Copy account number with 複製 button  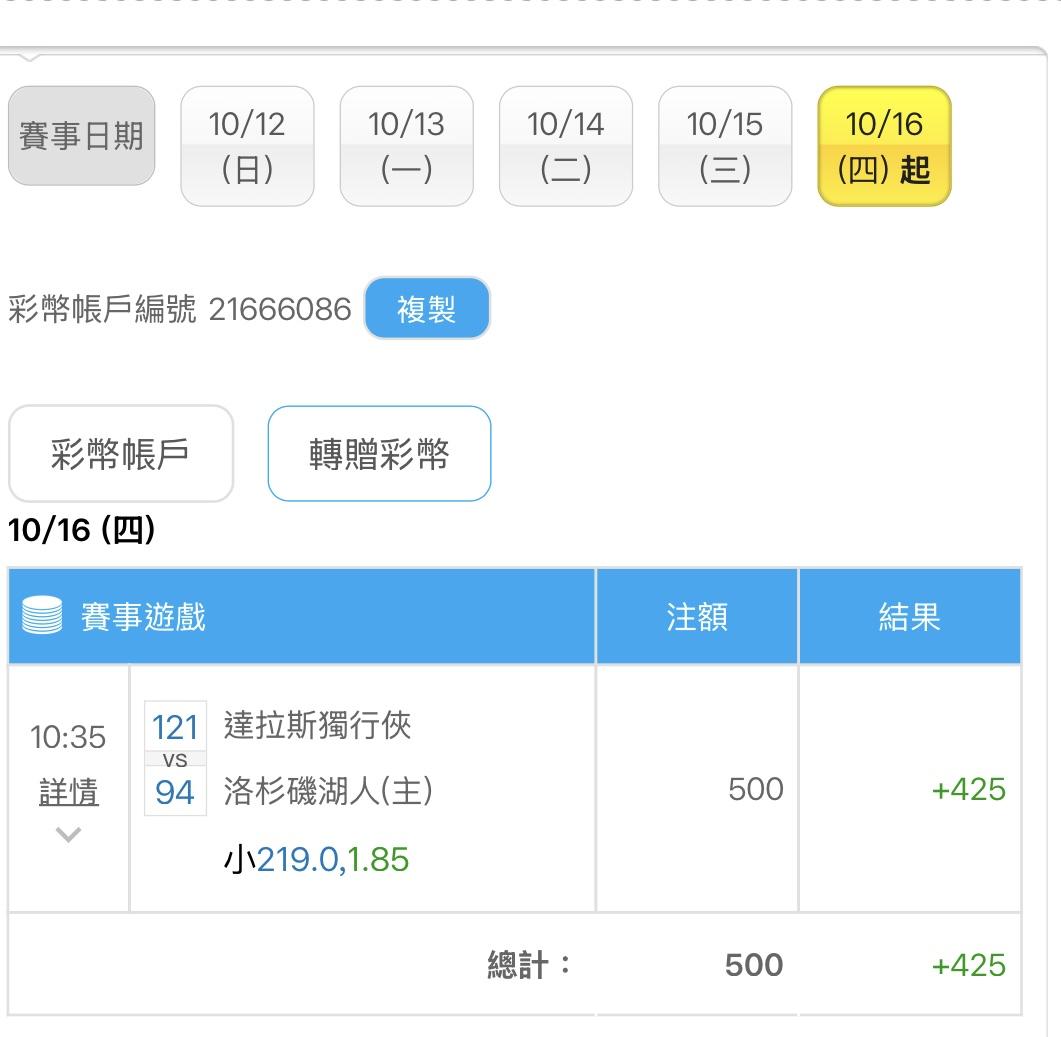(426, 309)
